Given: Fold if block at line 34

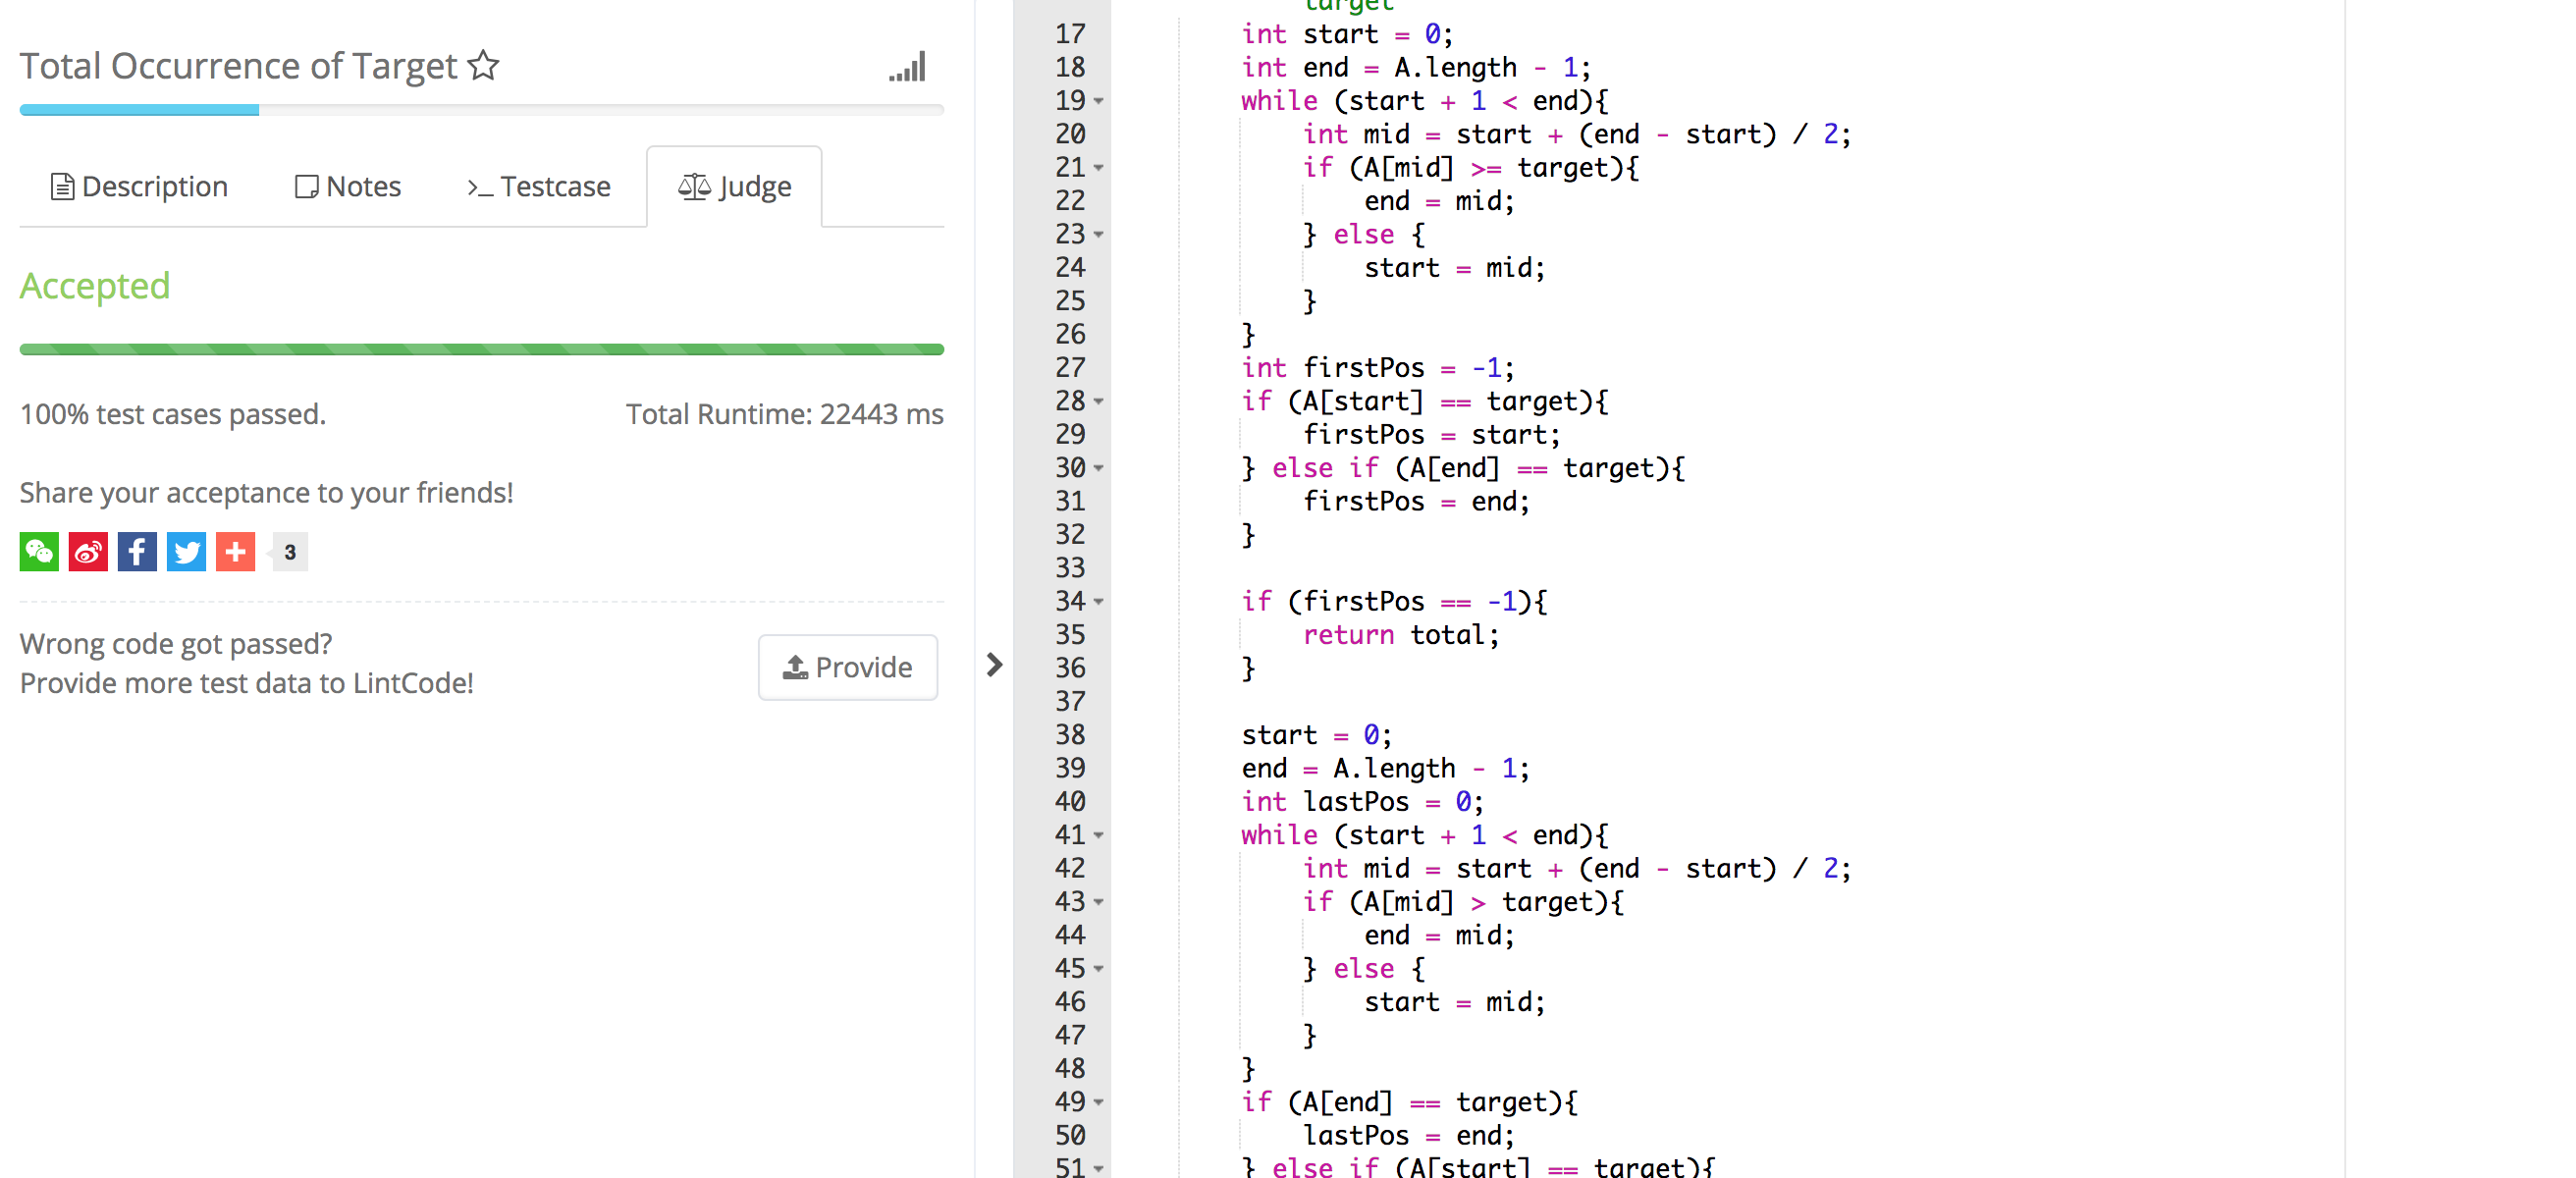Looking at the screenshot, I should click(1098, 602).
